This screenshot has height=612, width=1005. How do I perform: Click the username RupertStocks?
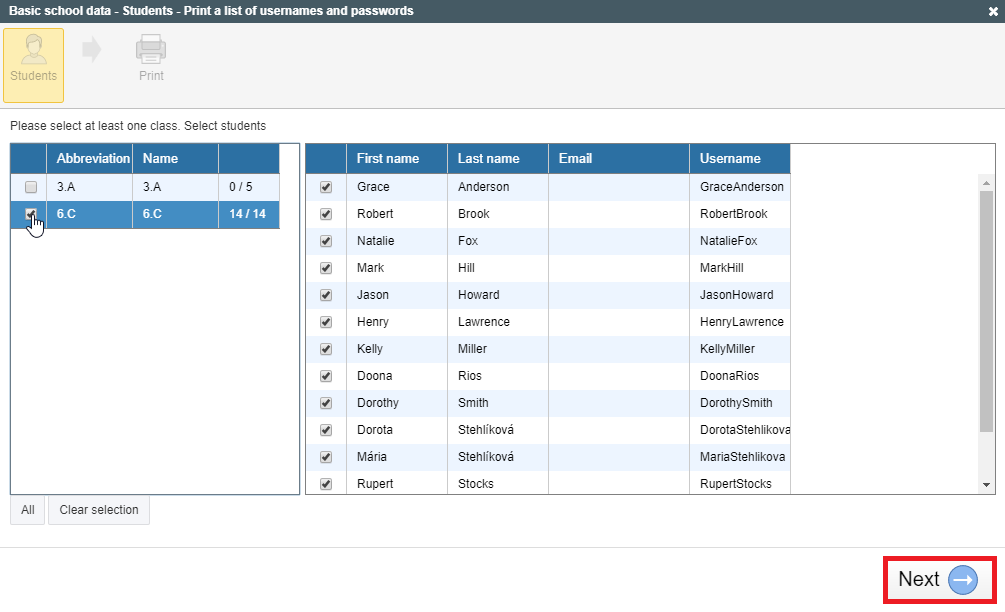click(x=736, y=484)
